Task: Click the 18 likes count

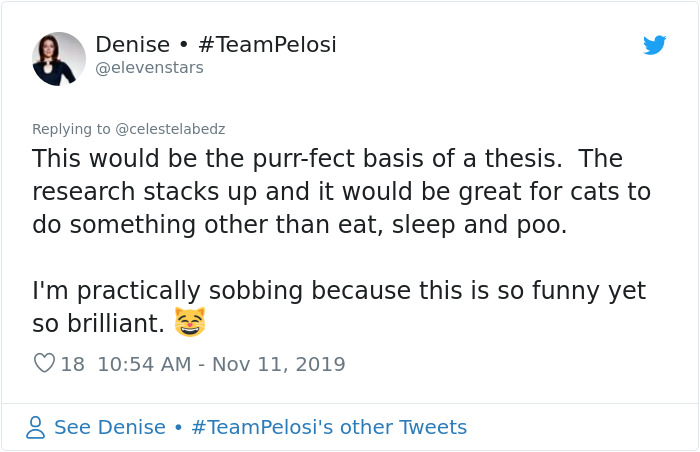Action: tap(73, 364)
